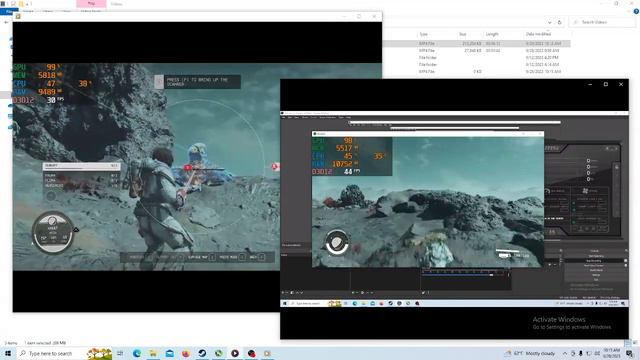Select the MP4 file row of 0 KB

(x=476, y=71)
